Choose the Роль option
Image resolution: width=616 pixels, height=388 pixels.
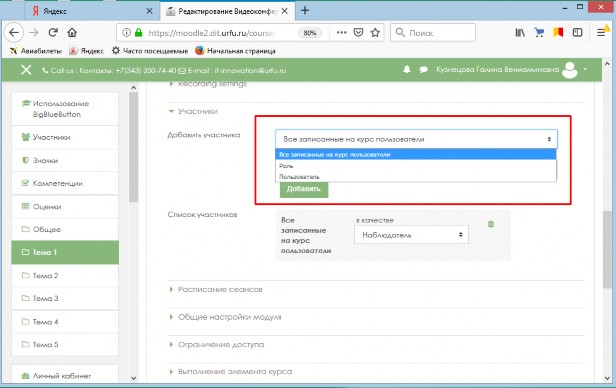416,166
